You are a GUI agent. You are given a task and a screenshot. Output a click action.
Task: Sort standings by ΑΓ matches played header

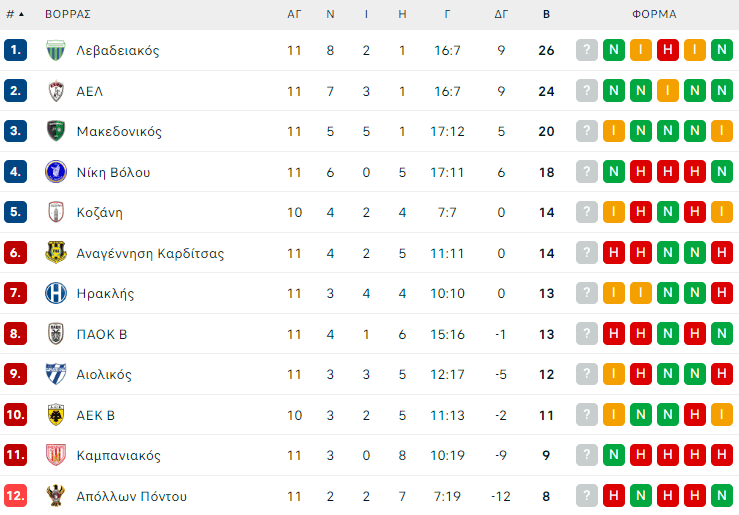point(294,14)
